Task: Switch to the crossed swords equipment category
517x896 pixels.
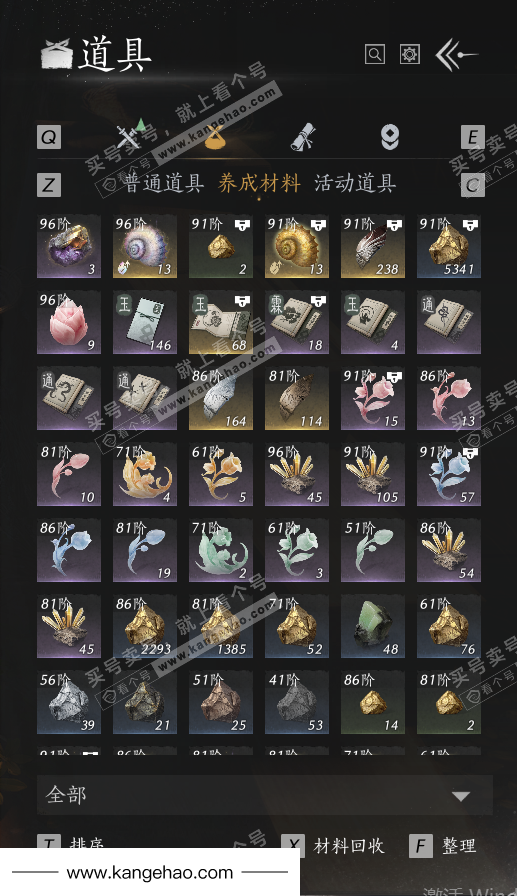Action: tap(131, 135)
